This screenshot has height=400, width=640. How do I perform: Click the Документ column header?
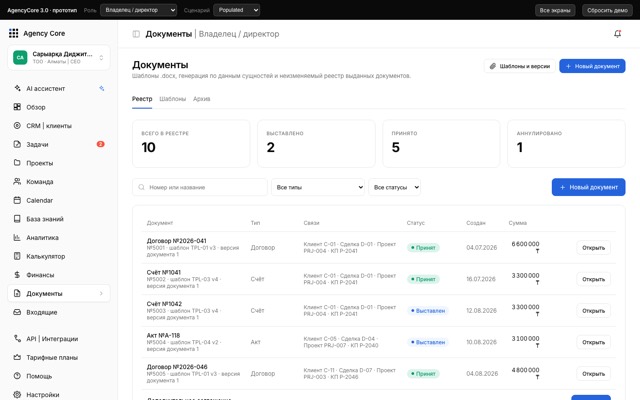coord(160,223)
